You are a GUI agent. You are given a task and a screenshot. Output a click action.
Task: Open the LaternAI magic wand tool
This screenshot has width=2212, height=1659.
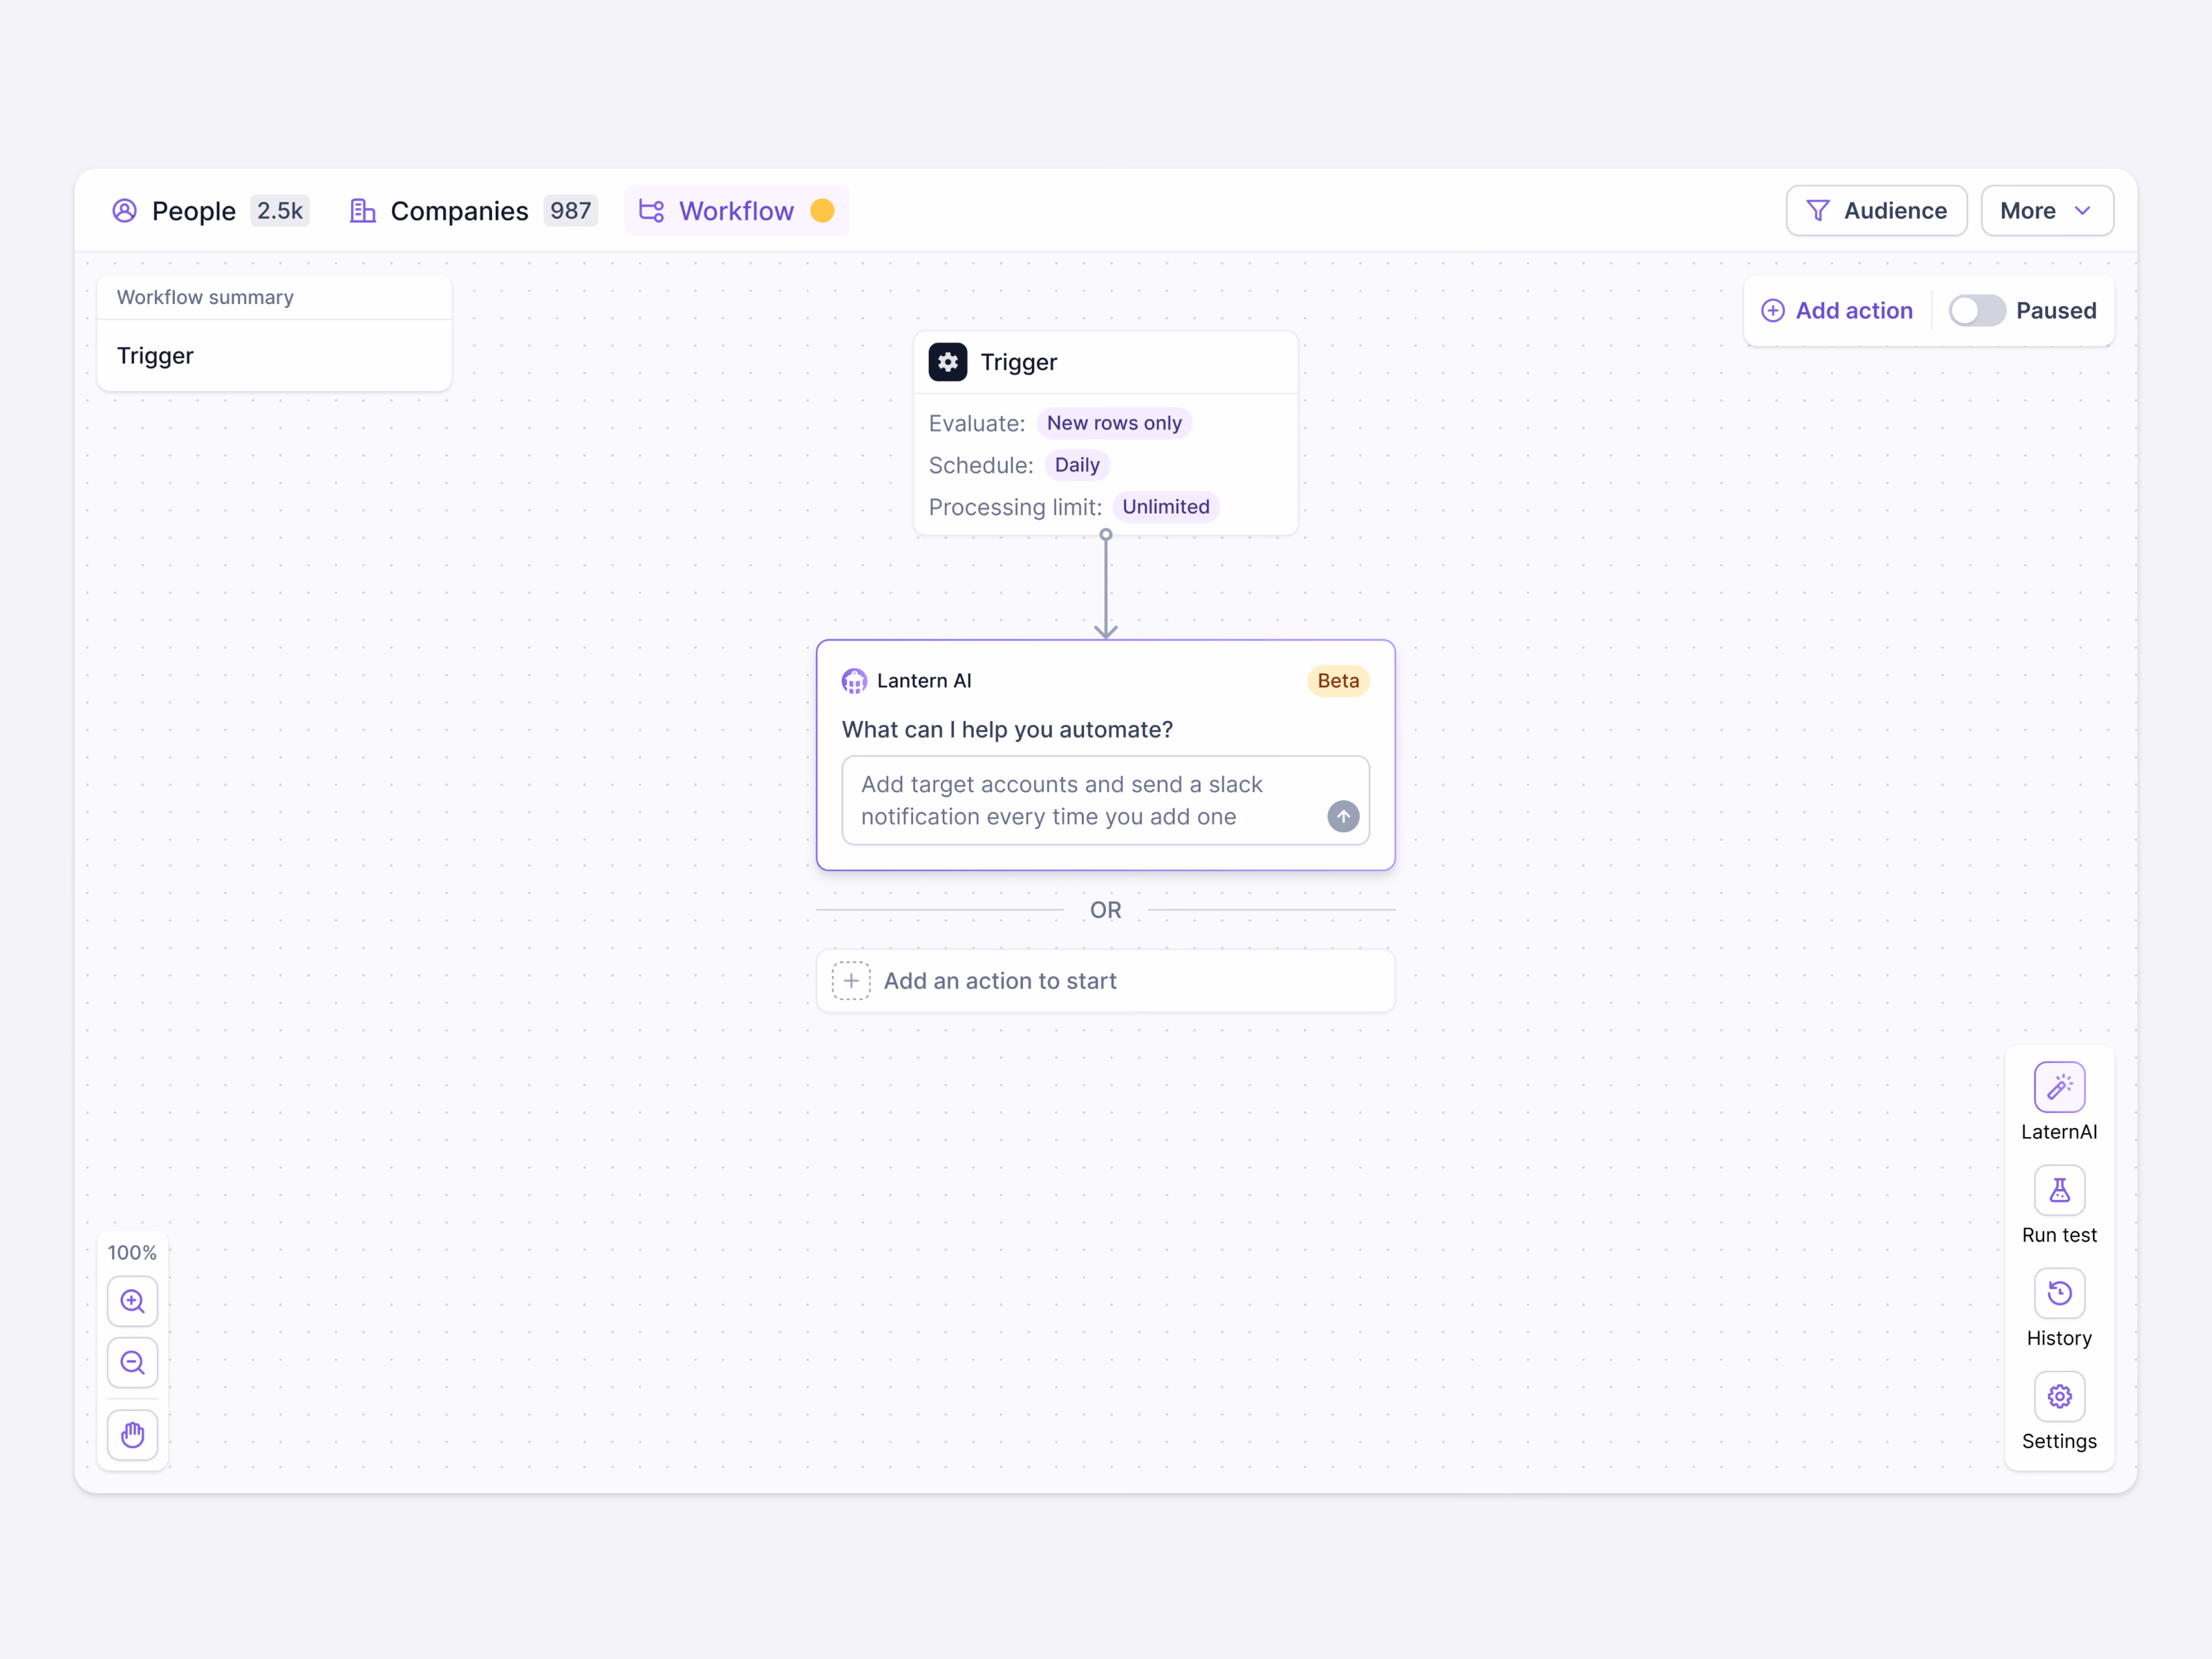coord(2059,1087)
